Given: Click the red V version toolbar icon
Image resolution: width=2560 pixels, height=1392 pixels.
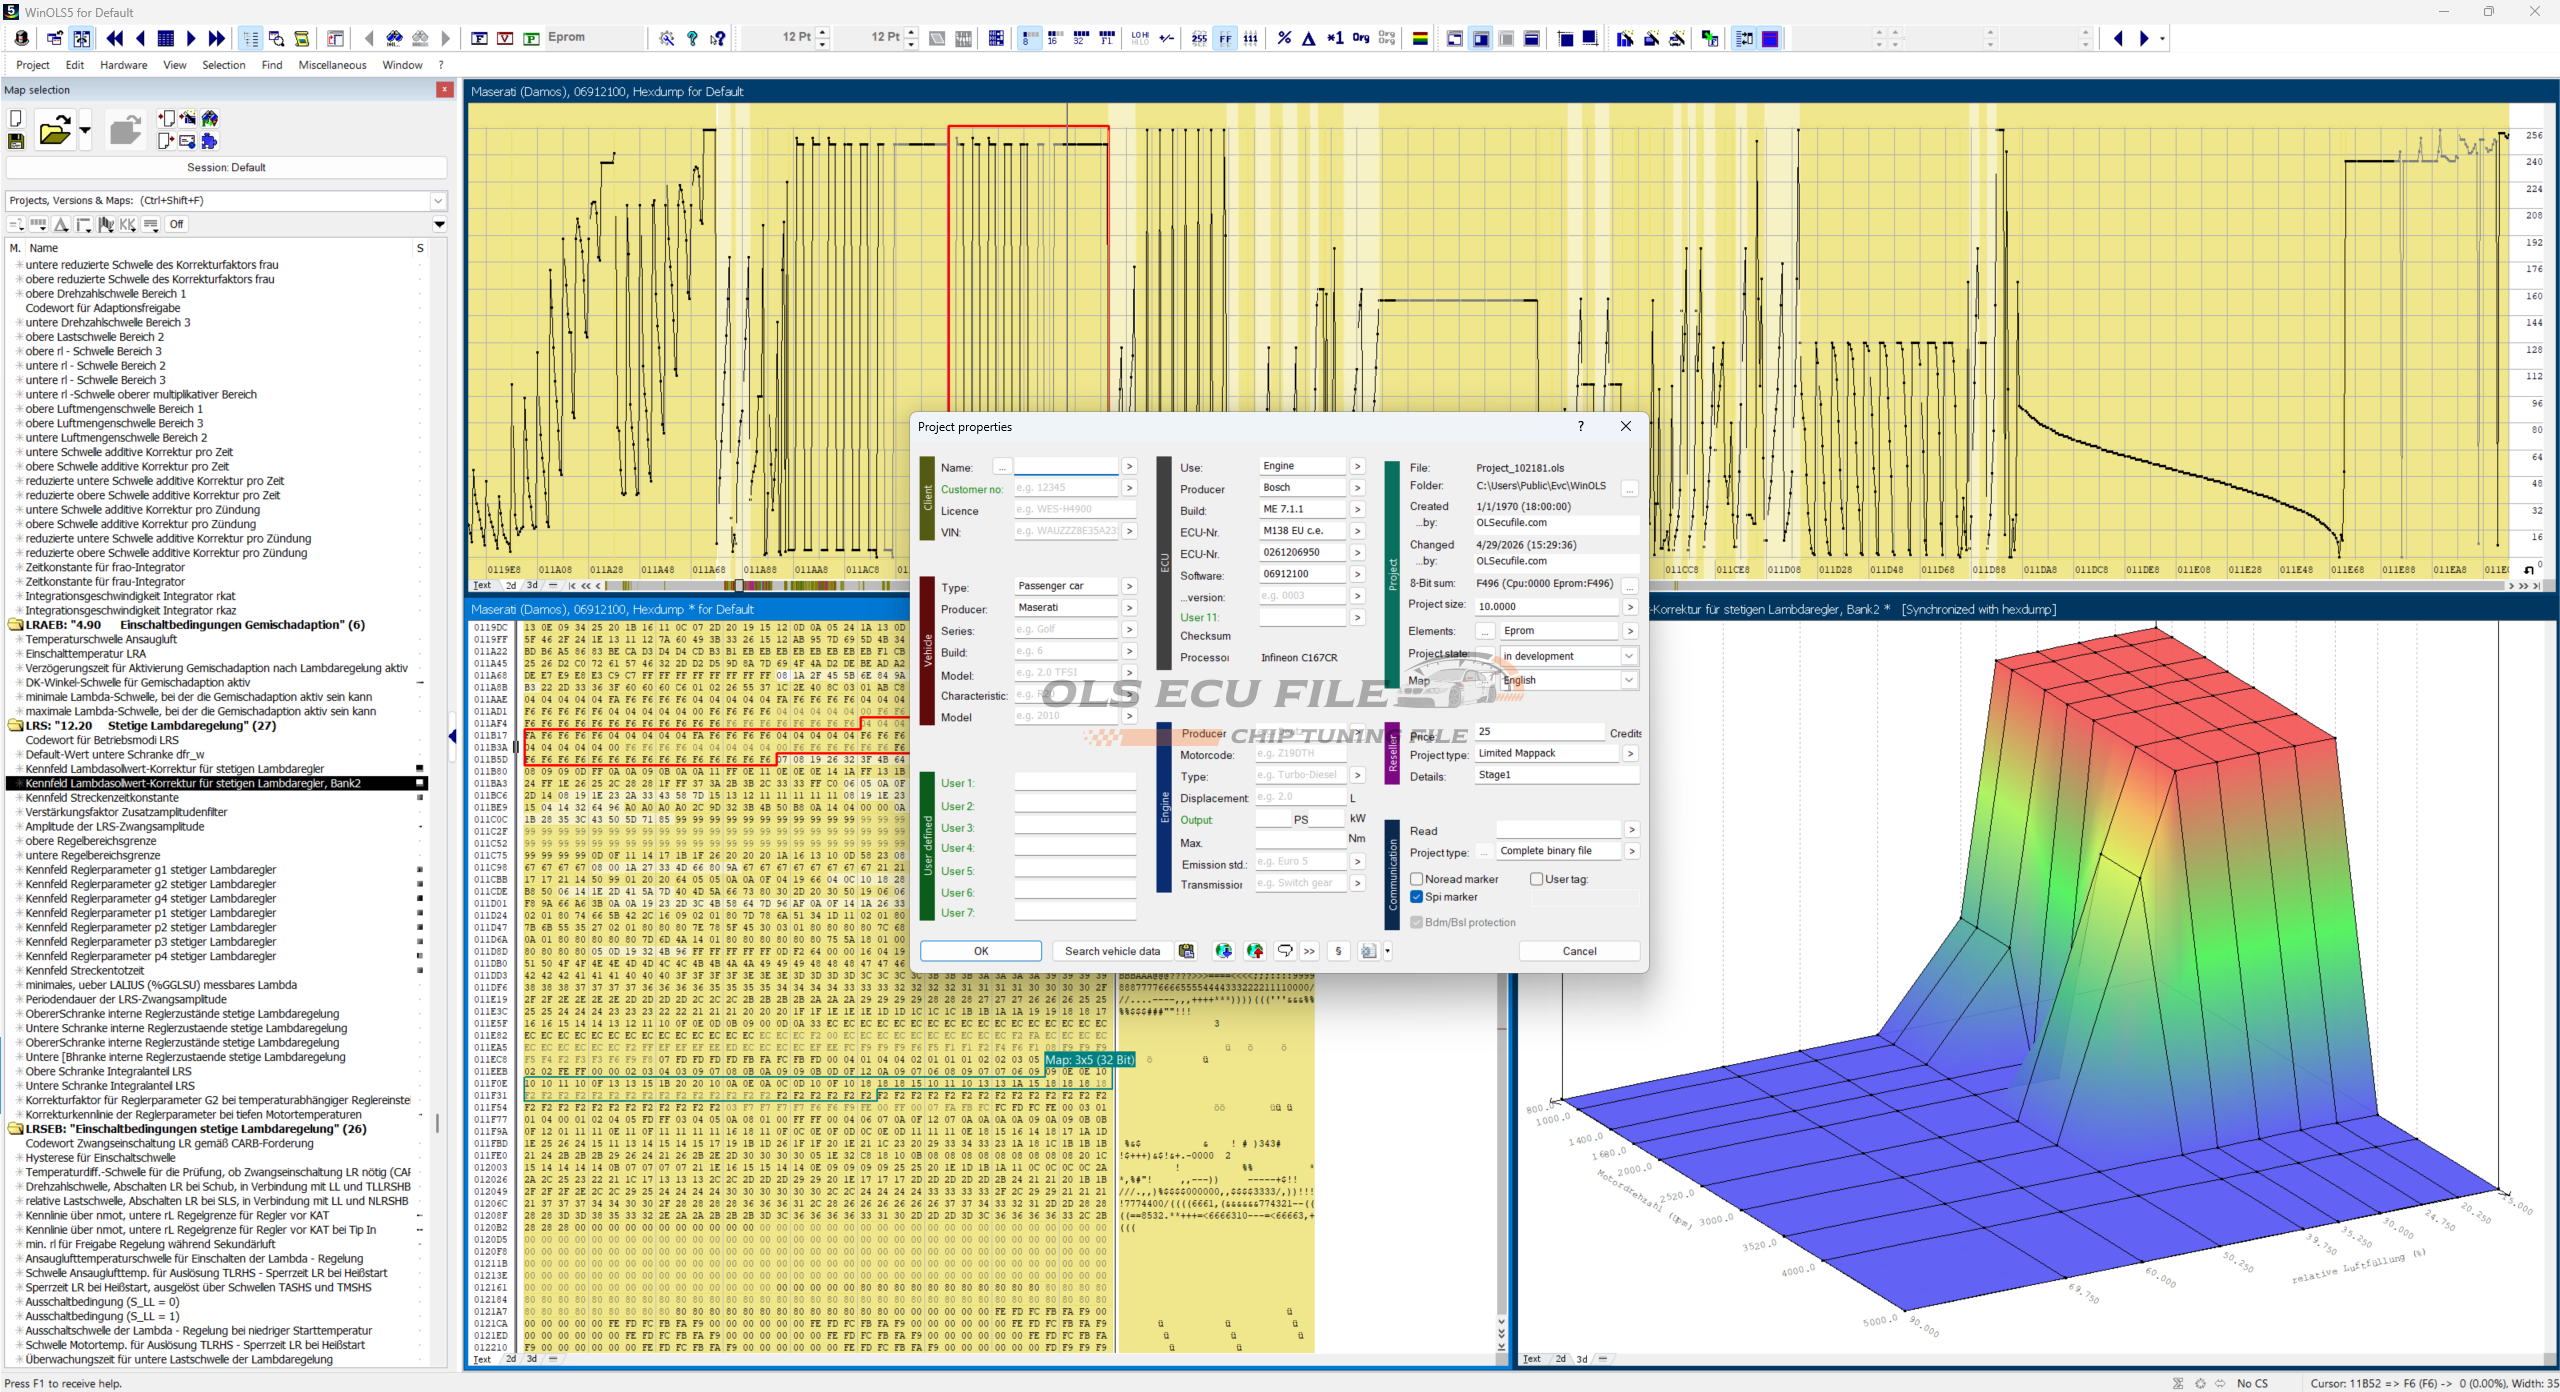Looking at the screenshot, I should [506, 38].
